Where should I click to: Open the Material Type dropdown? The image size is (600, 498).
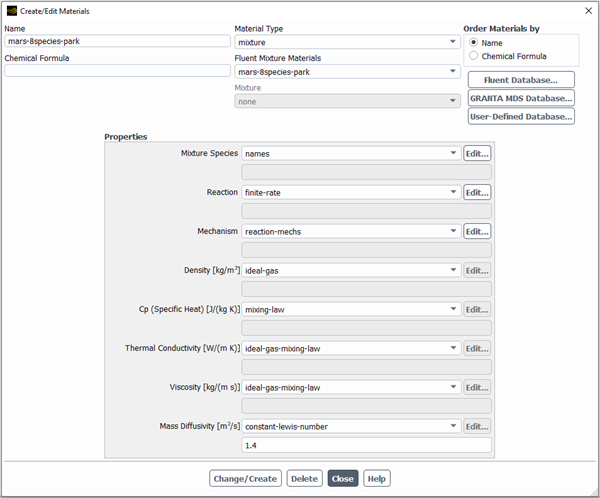coord(347,42)
